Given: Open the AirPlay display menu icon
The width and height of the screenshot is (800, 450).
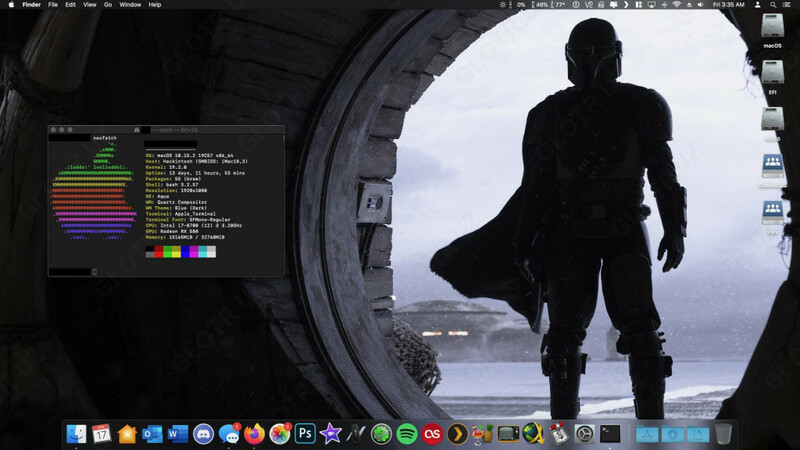Looking at the screenshot, I should [652, 5].
